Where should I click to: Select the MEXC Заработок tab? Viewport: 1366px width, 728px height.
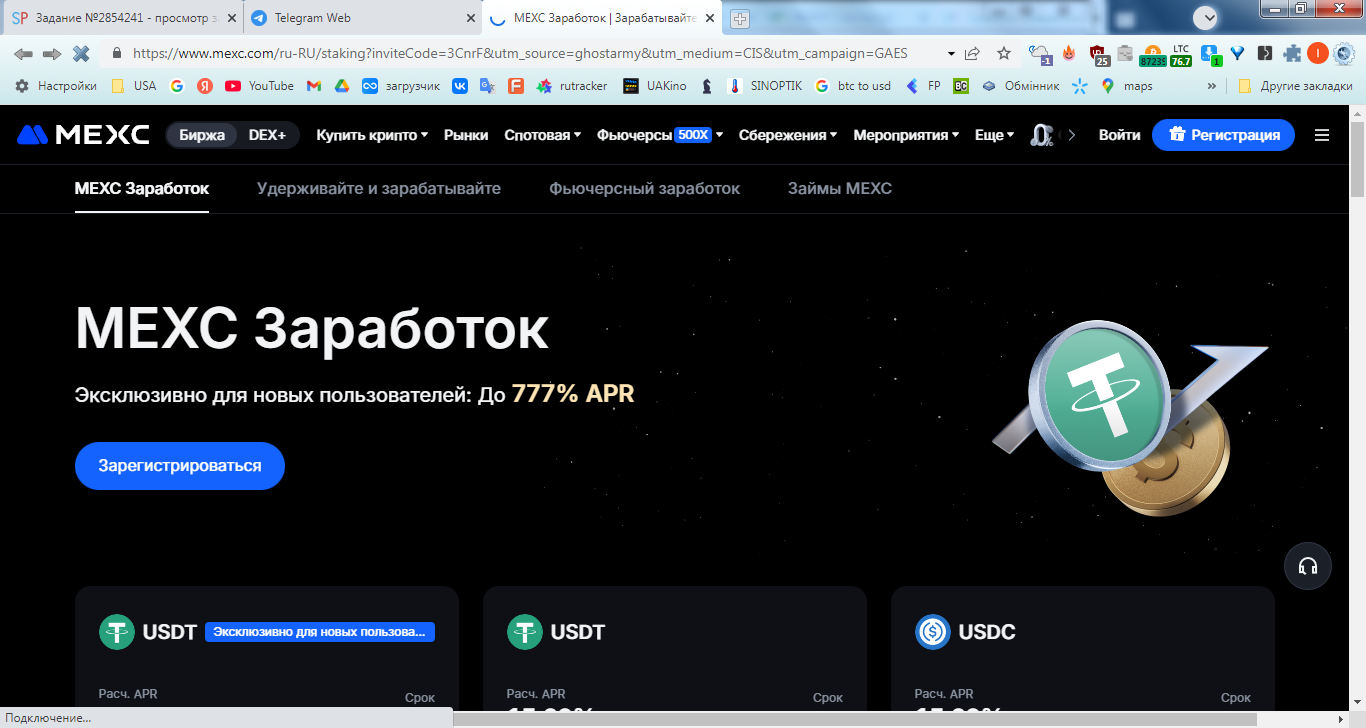(142, 188)
